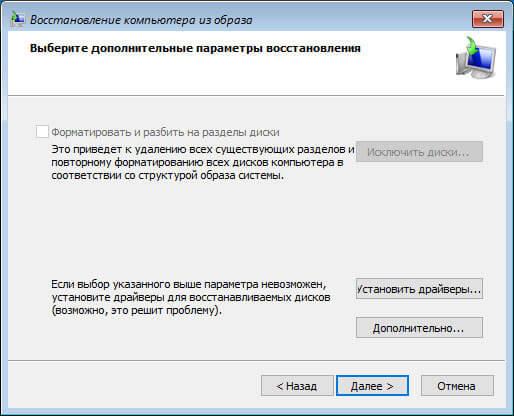Click the description text about удалению всех существующих разделов
Viewport: 514px width, 416px height.
203,162
